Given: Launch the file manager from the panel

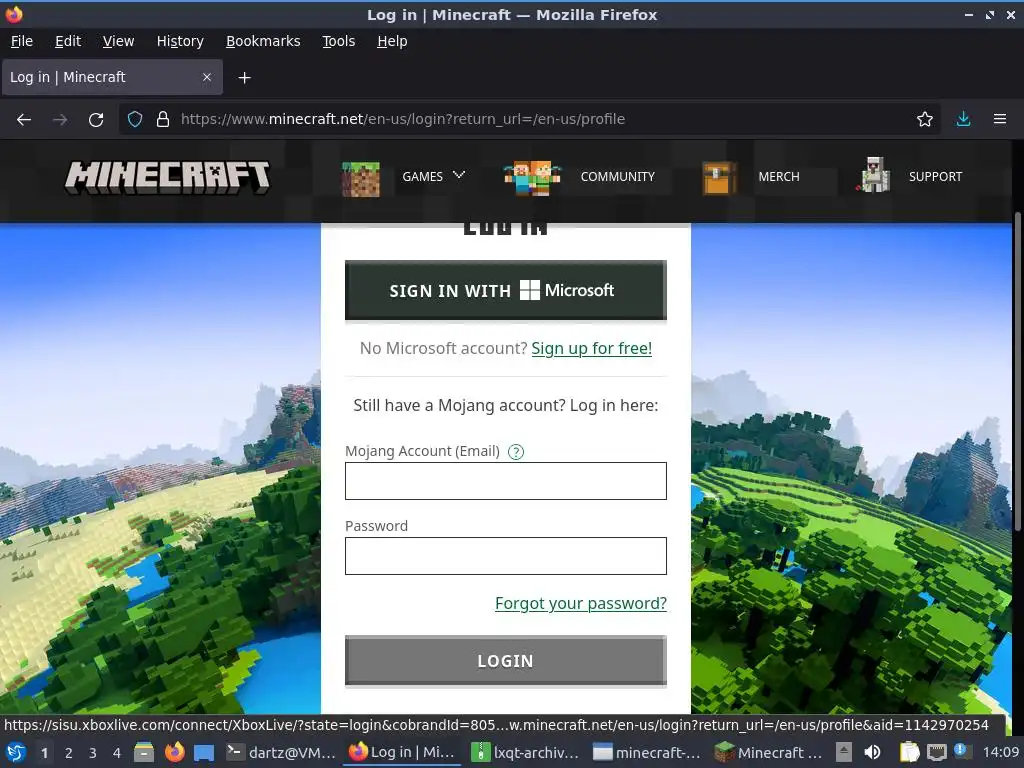Looking at the screenshot, I should pyautogui.click(x=144, y=752).
